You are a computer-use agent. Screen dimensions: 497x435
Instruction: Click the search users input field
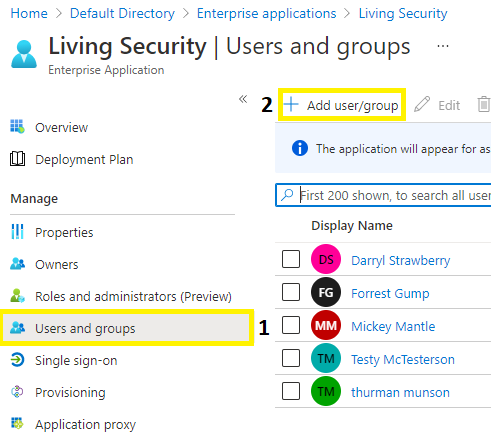pos(383,195)
